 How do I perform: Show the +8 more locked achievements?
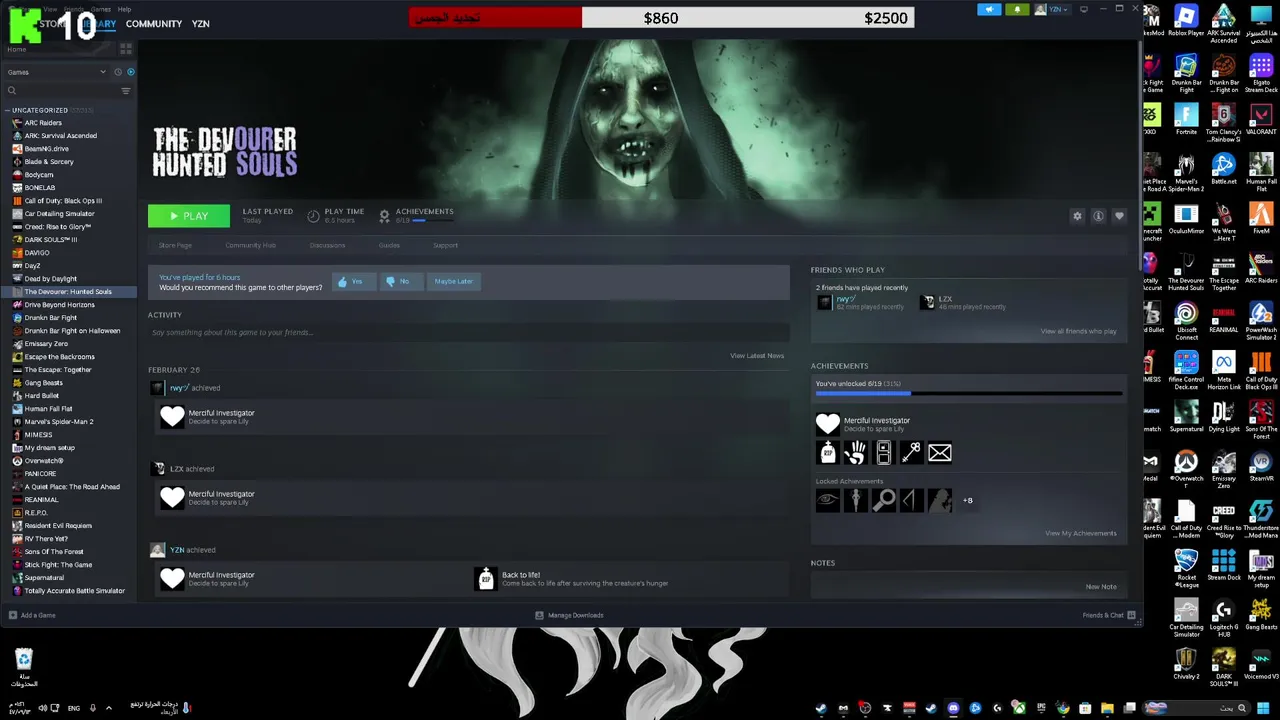[x=967, y=500]
